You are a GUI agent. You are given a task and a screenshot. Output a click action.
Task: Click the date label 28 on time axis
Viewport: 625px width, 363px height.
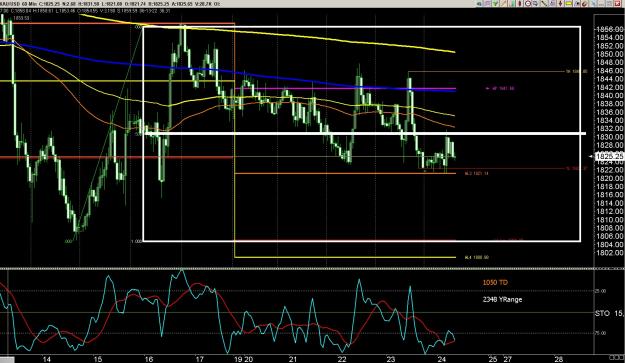(x=559, y=359)
